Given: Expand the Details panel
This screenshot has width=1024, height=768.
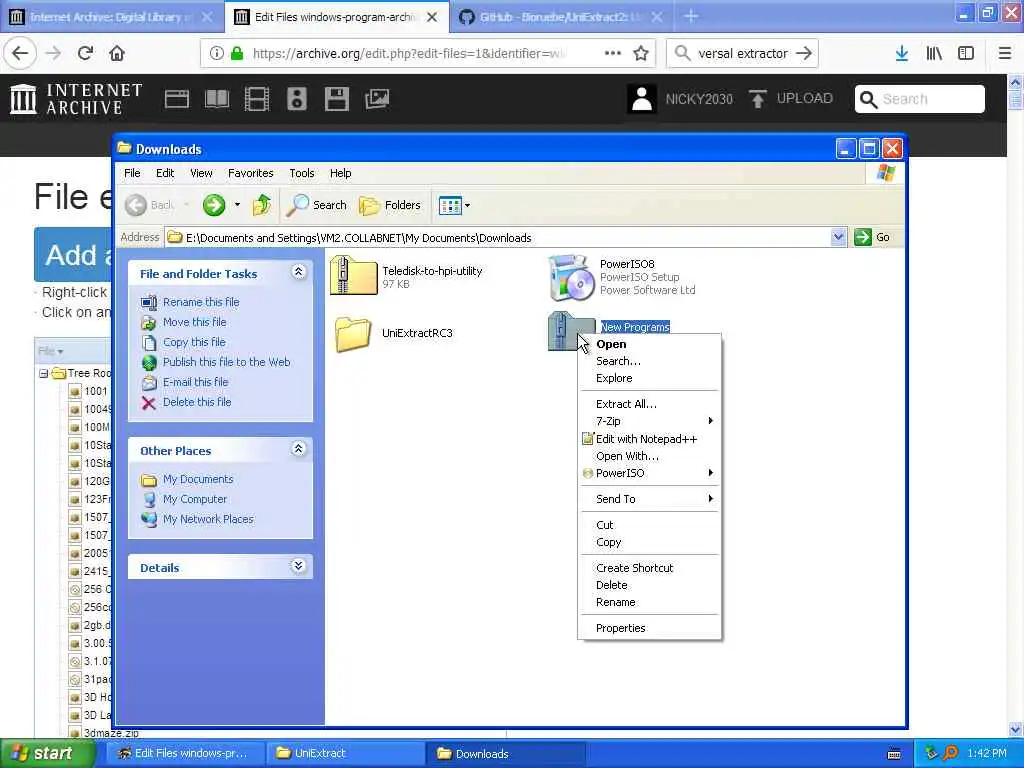Looking at the screenshot, I should pos(298,566).
